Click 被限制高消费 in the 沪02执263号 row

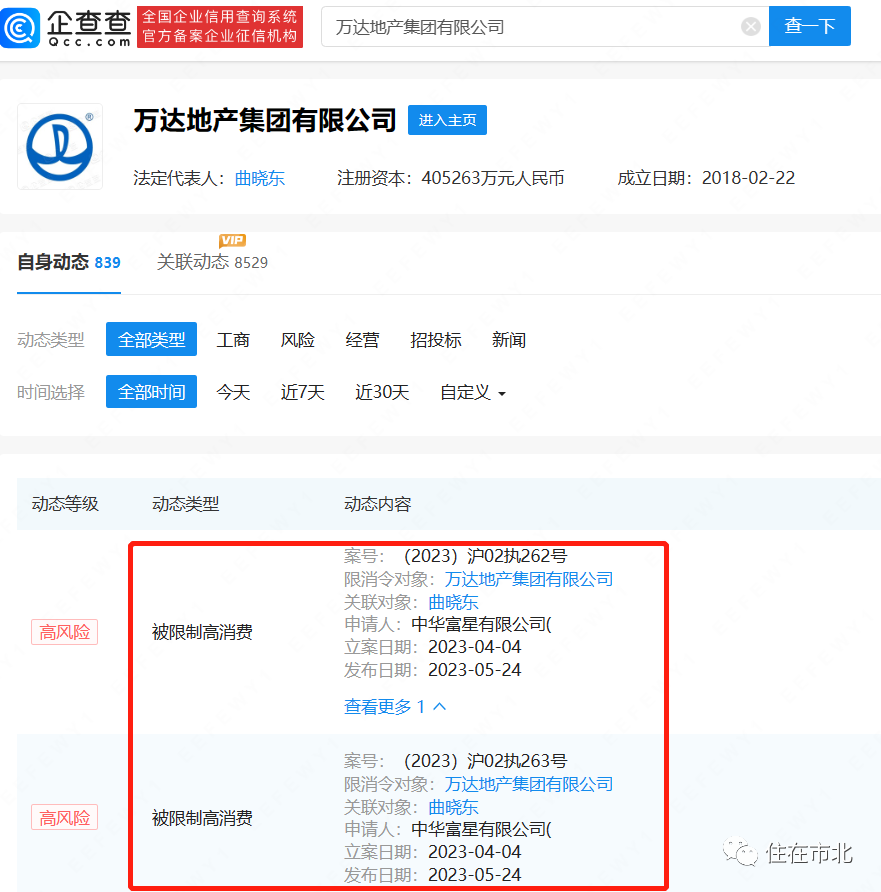click(202, 818)
